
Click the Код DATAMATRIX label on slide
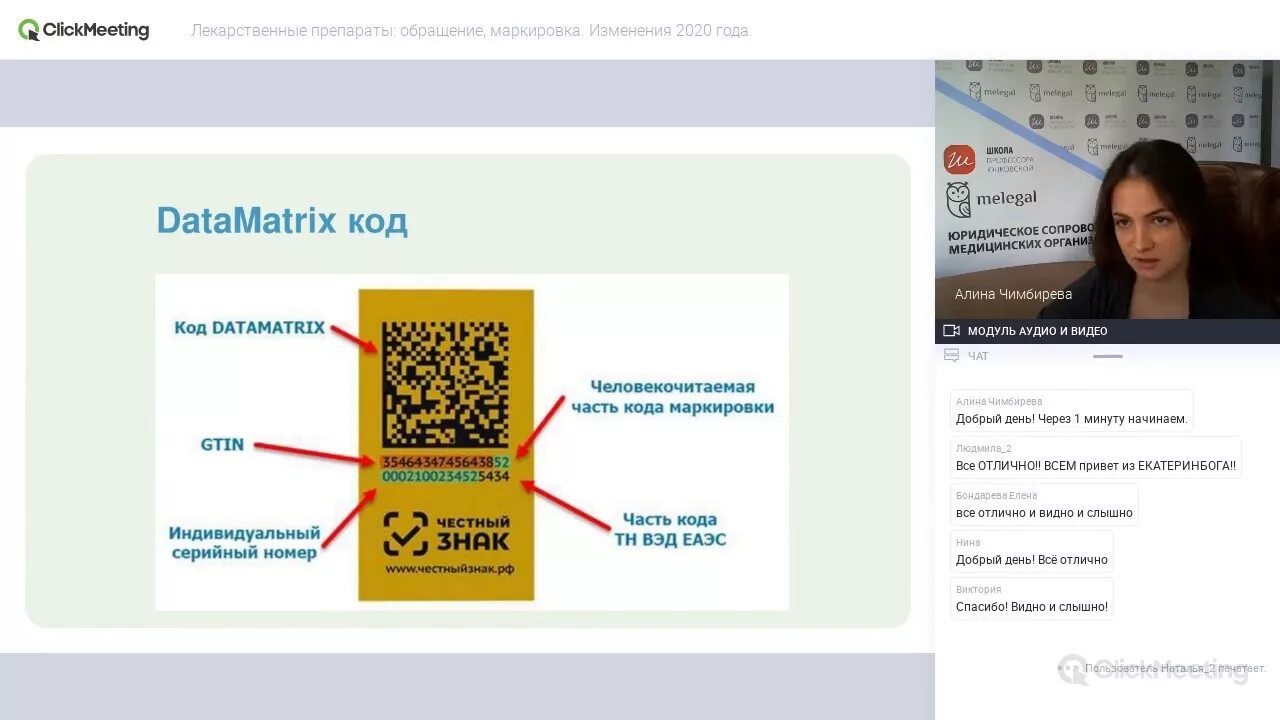(x=249, y=327)
